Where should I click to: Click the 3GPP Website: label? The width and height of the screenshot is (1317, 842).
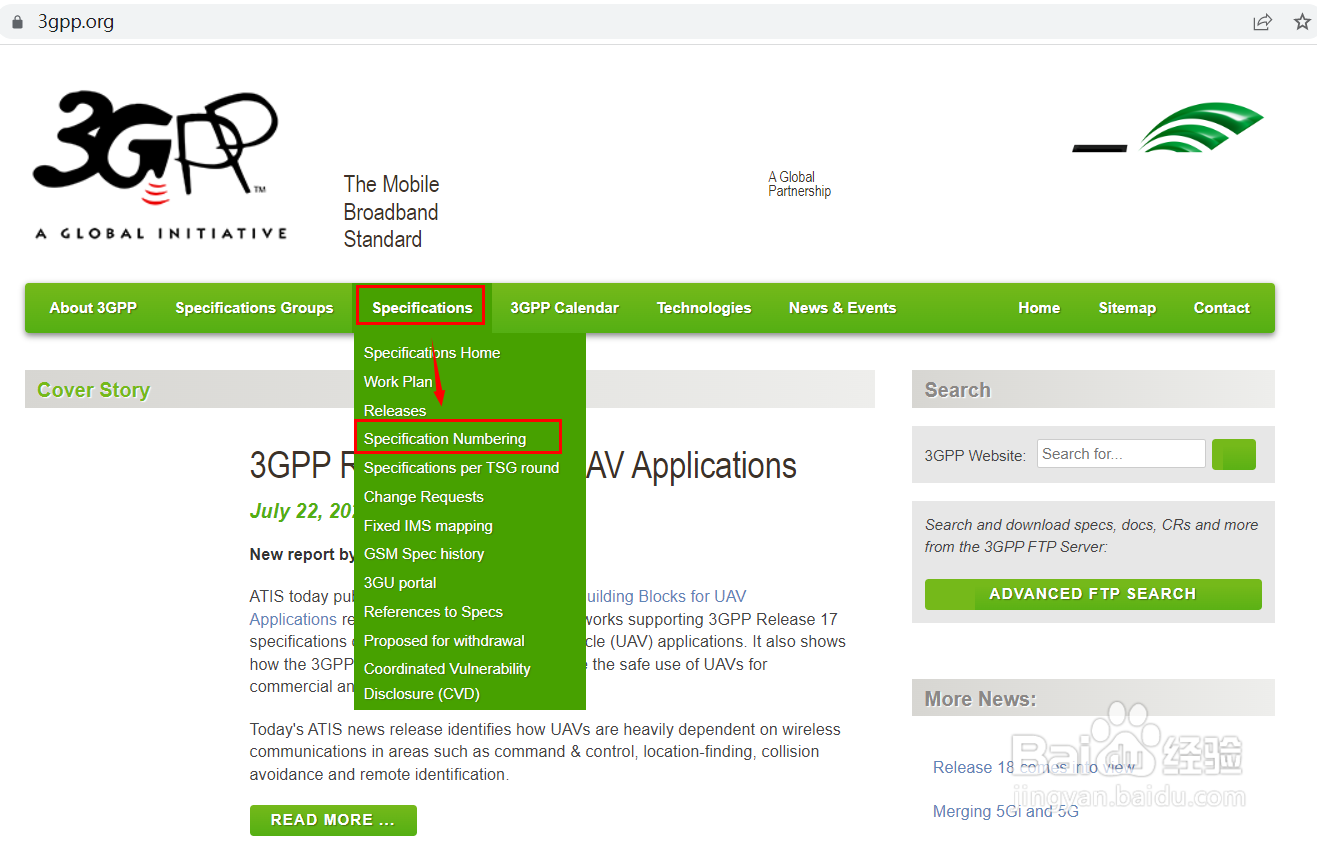click(x=975, y=455)
